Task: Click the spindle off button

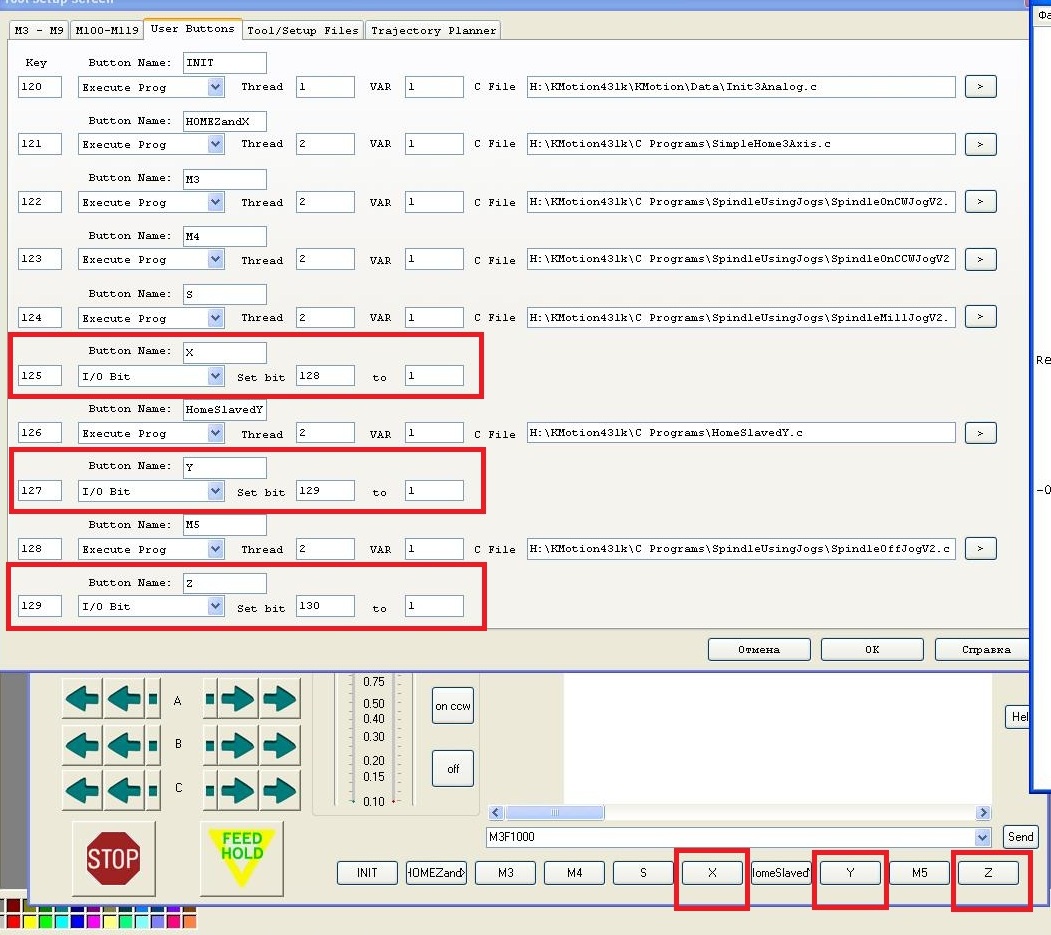Action: click(453, 769)
